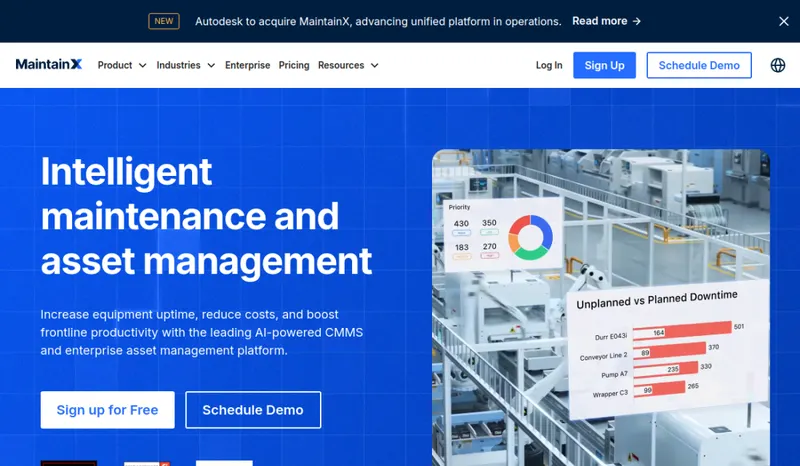This screenshot has height=466, width=800.
Task: Click the Sign up for Free button
Action: [x=108, y=410]
